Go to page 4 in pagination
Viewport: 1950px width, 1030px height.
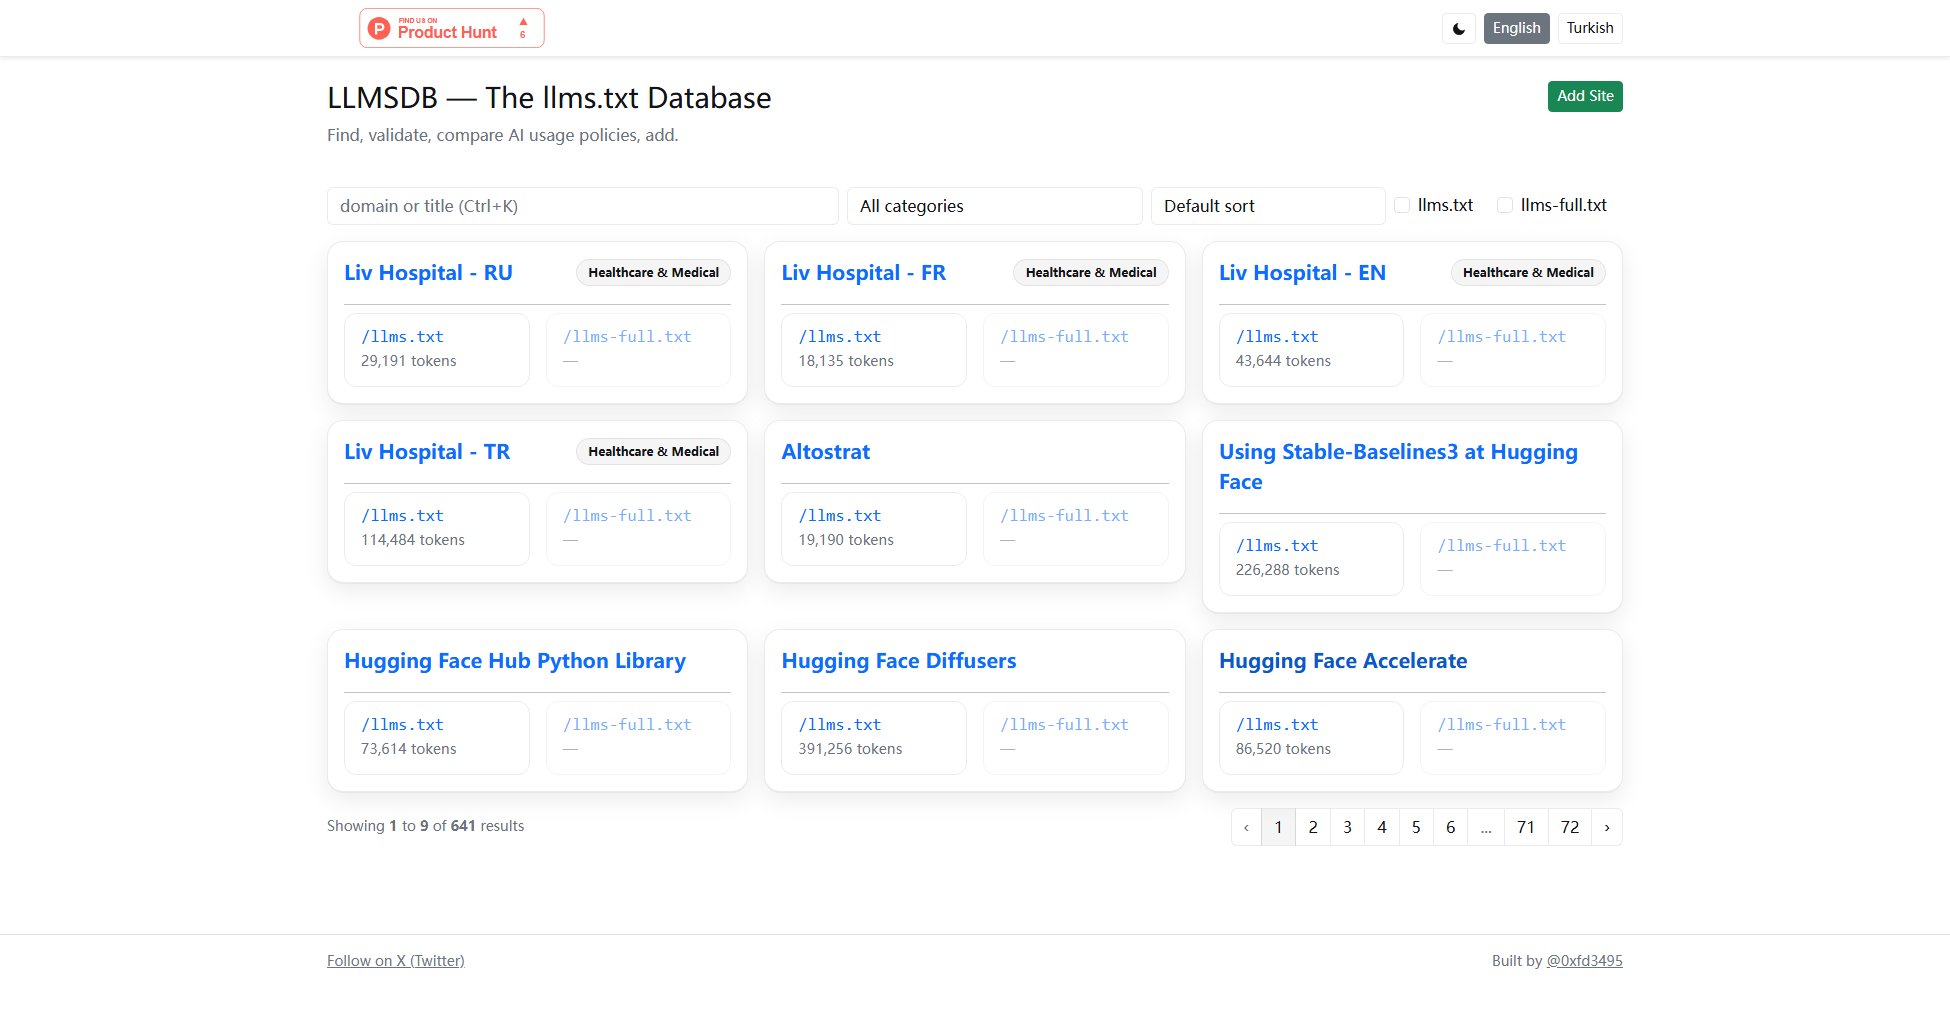(x=1382, y=827)
